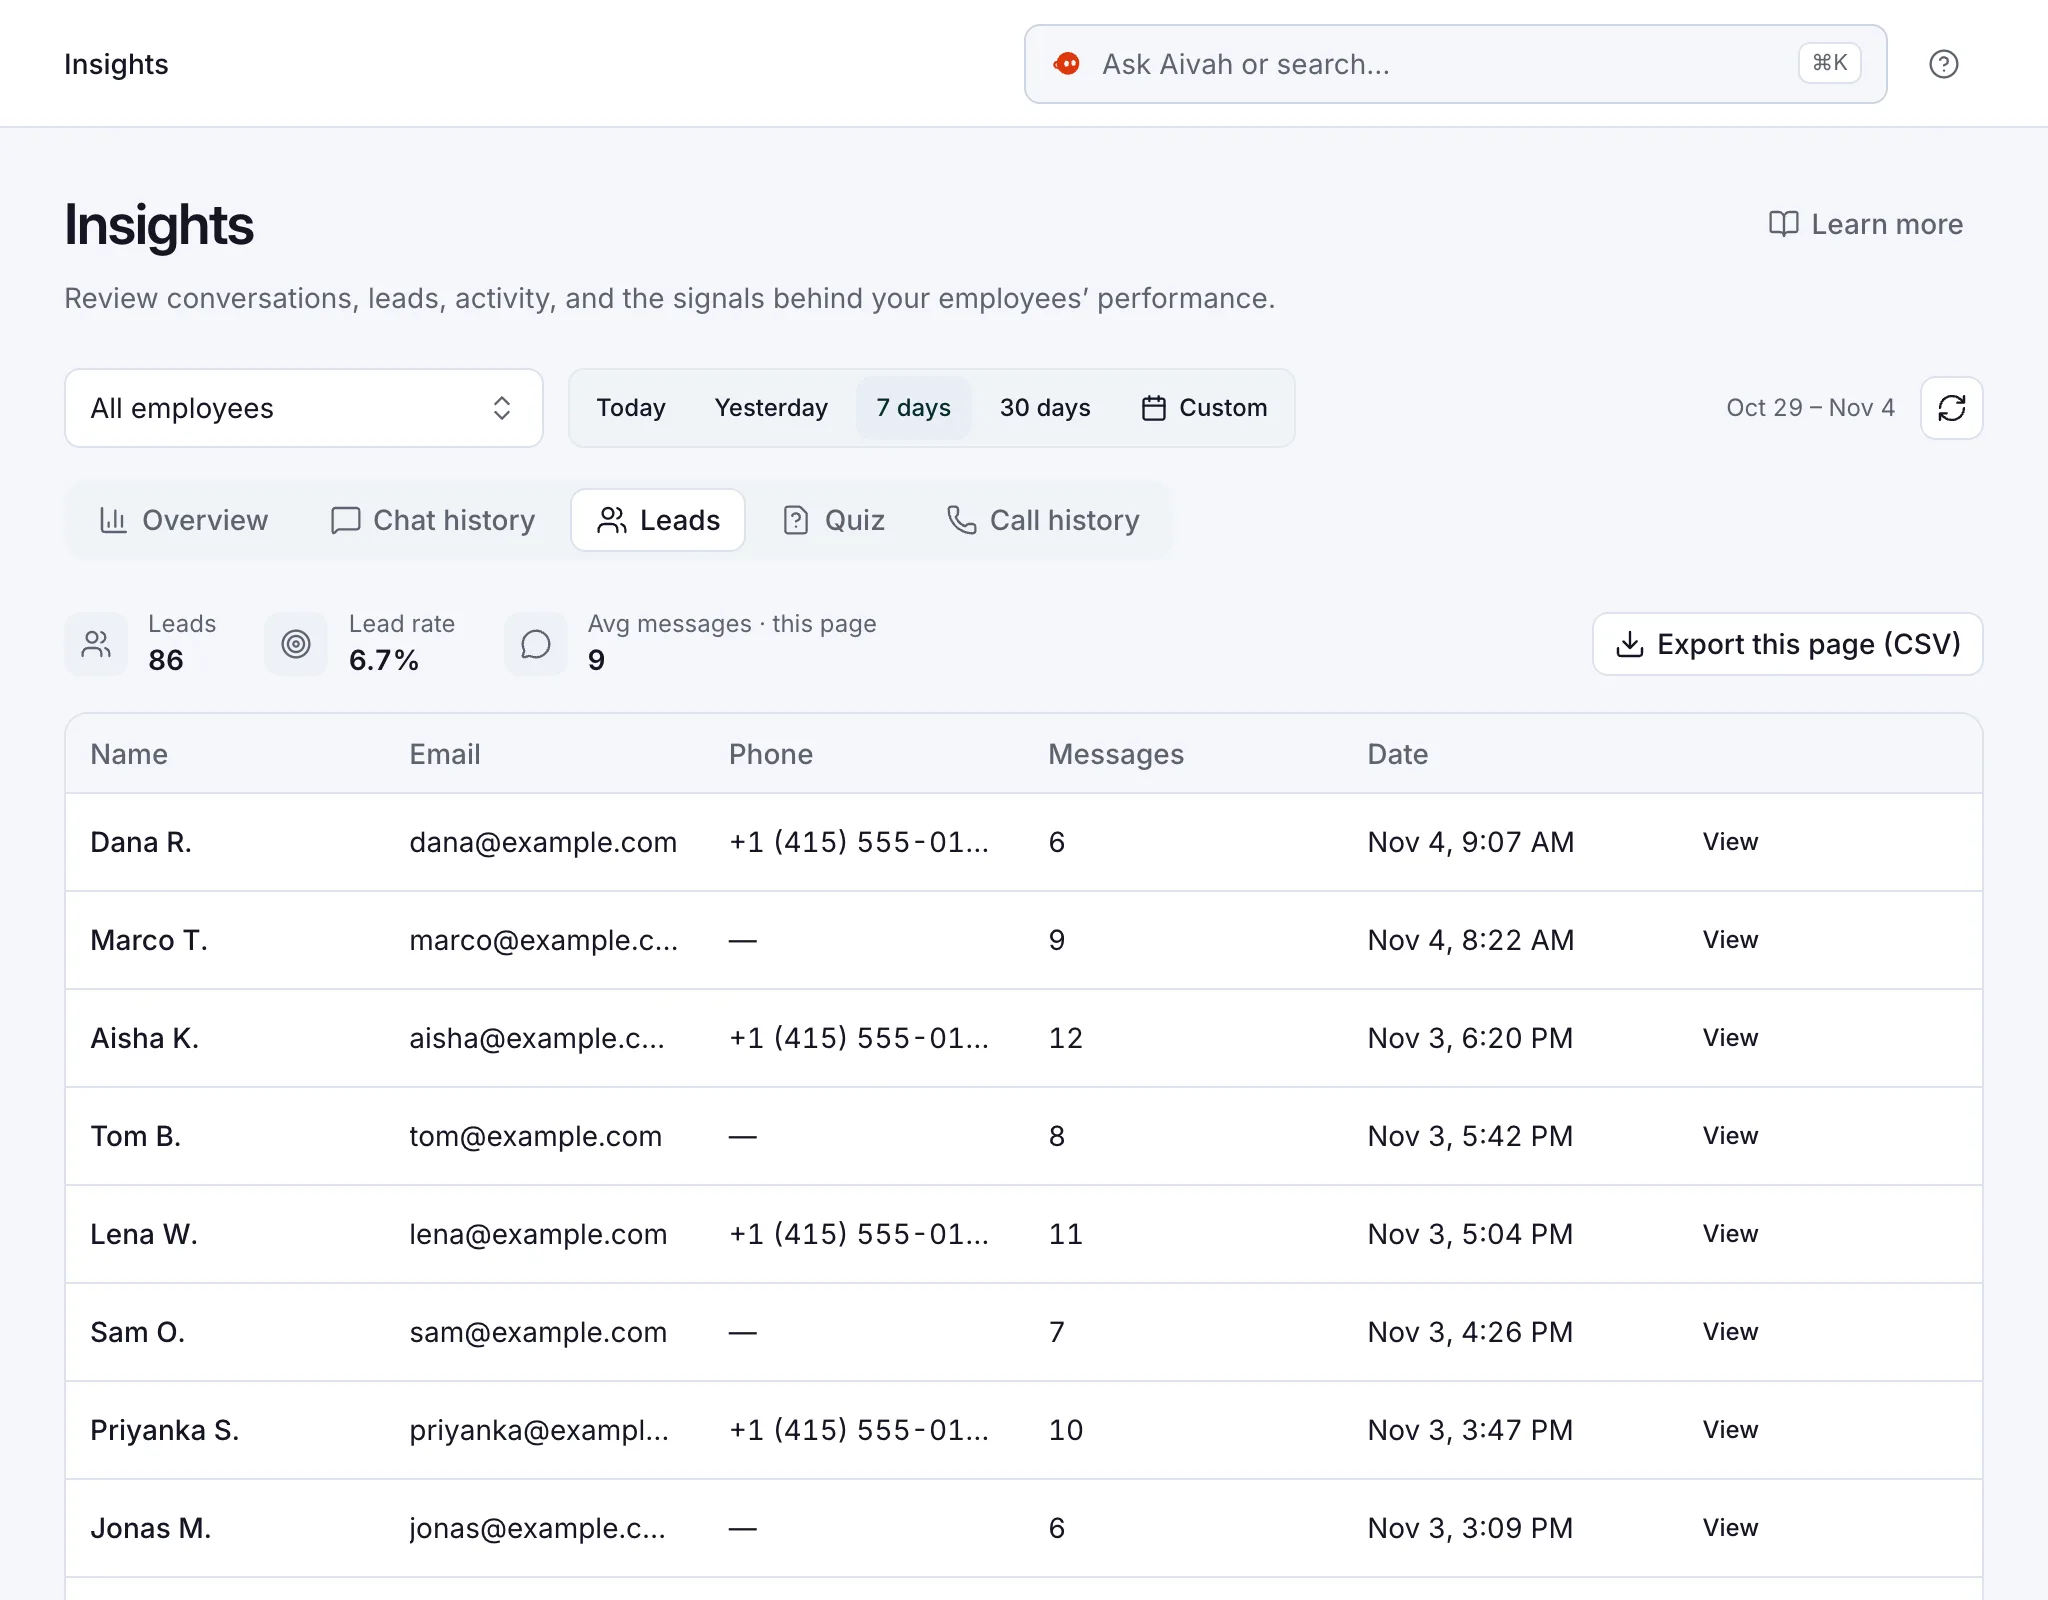
Task: Click View for Sam O.
Action: click(x=1730, y=1332)
